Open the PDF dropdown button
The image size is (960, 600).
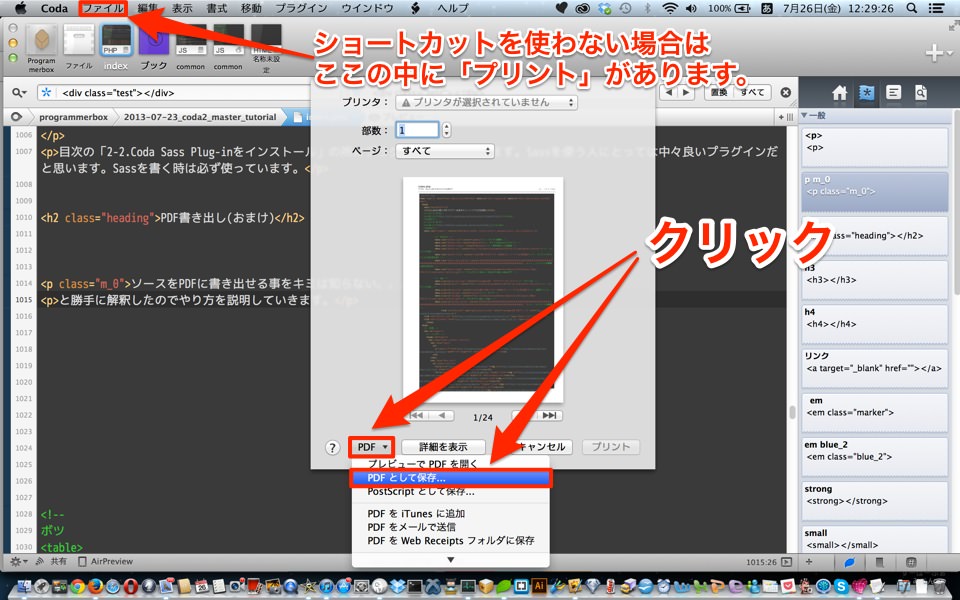(372, 447)
